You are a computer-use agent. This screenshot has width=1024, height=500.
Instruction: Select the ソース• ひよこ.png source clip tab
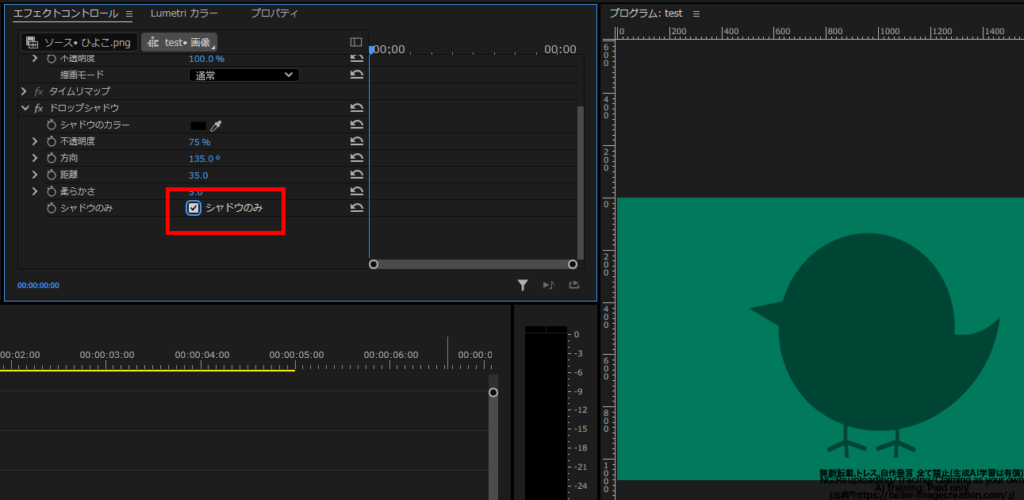[x=79, y=42]
